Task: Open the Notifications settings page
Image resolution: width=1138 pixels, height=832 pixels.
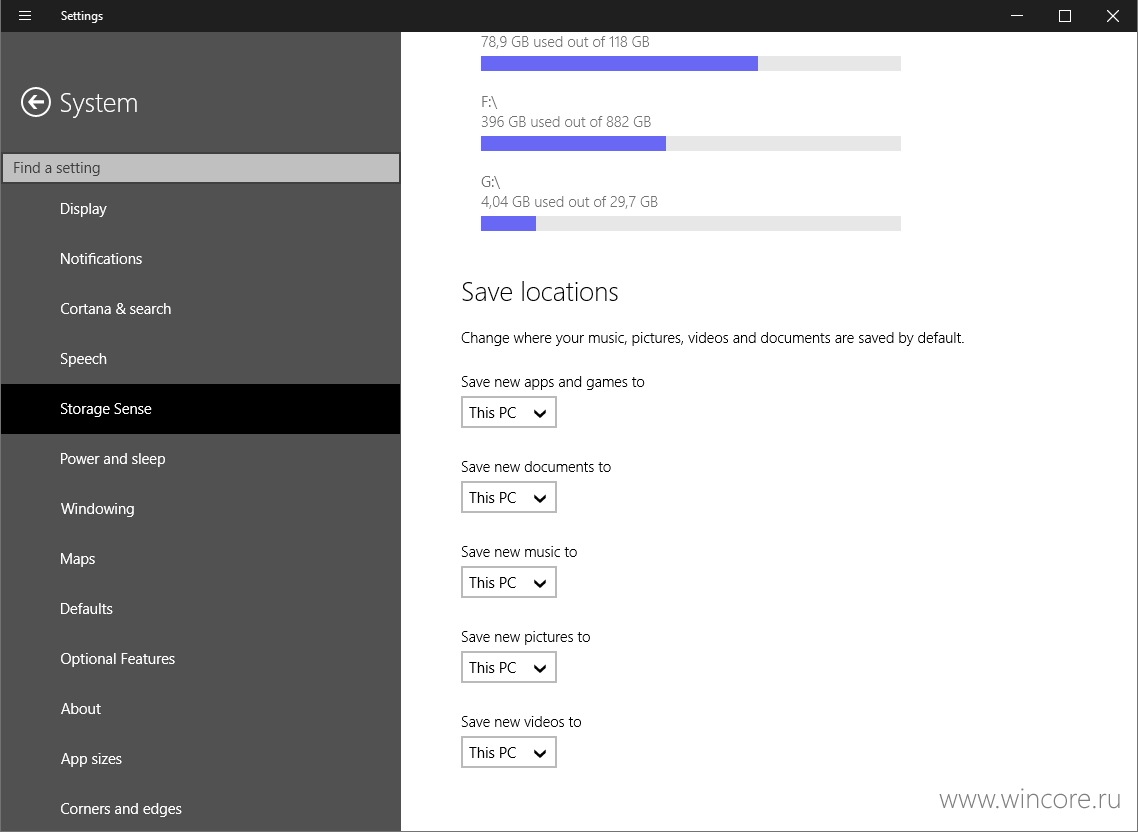Action: coord(200,259)
